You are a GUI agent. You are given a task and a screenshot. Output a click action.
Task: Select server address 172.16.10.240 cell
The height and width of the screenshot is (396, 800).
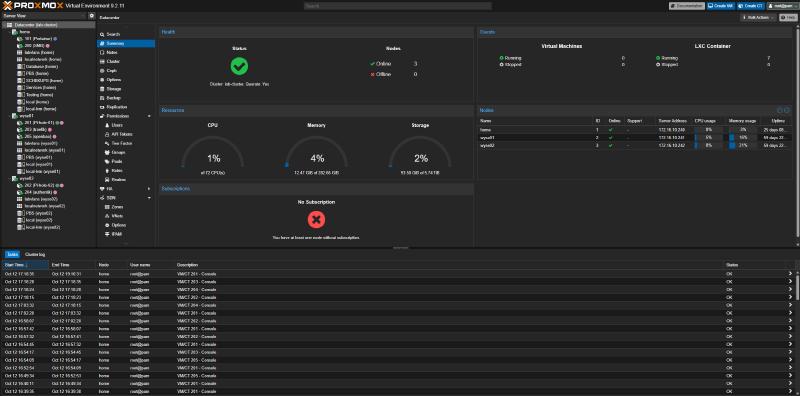click(673, 130)
